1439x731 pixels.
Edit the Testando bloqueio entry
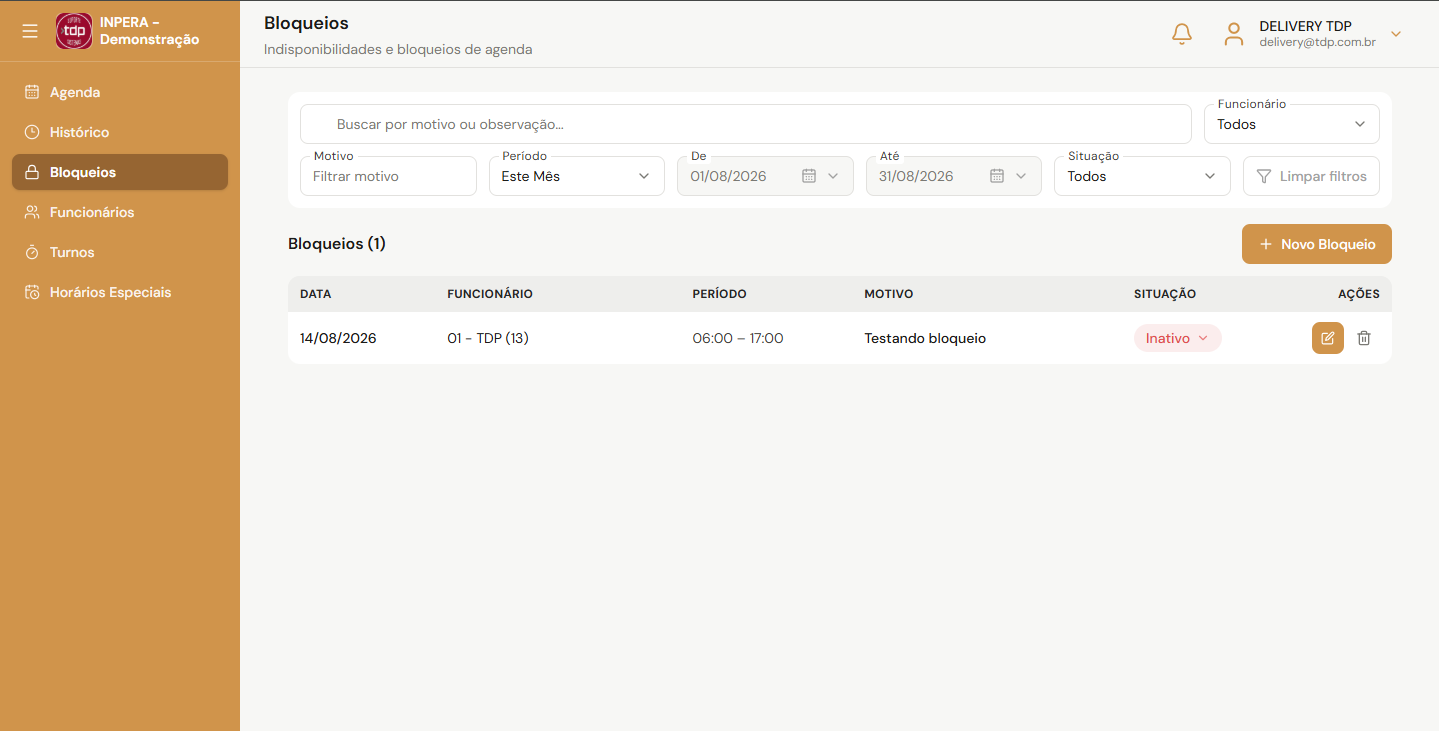click(x=1328, y=338)
